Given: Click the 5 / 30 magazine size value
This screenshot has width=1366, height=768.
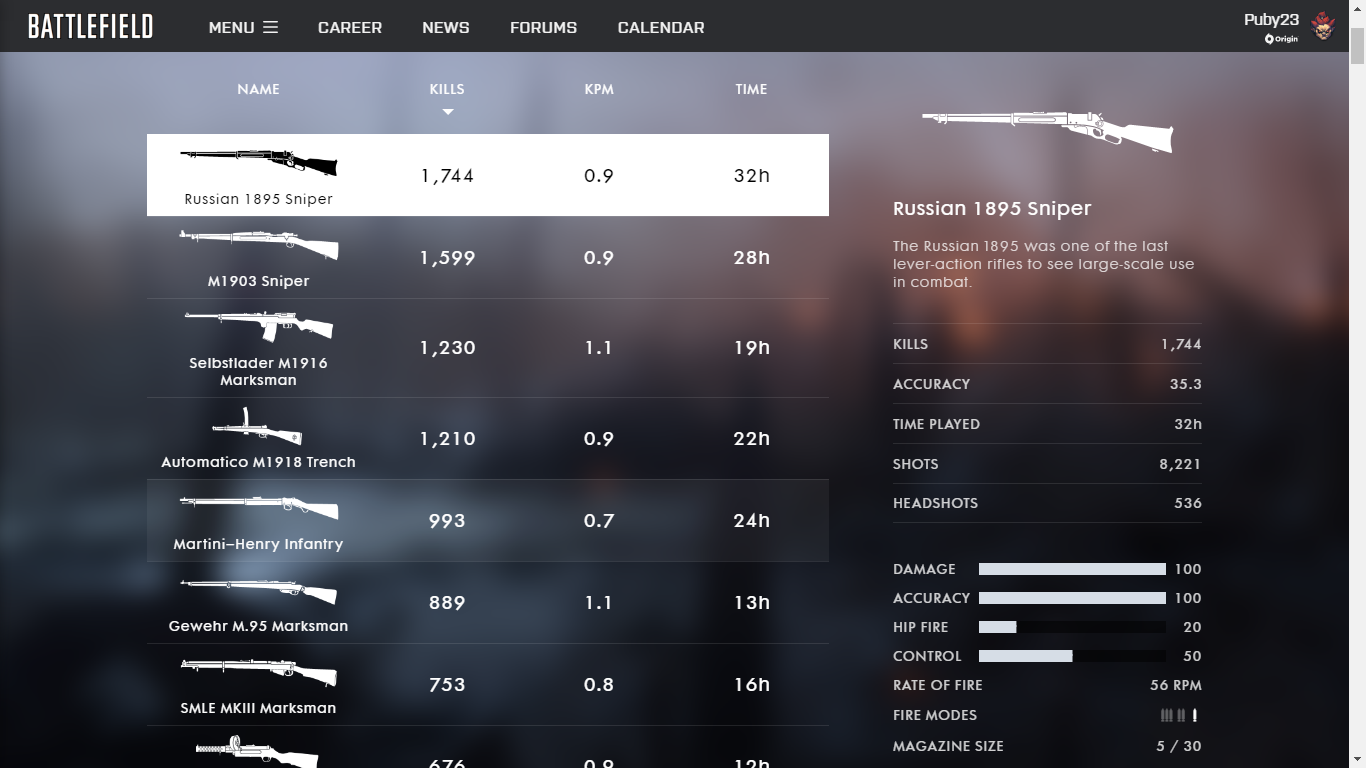Looking at the screenshot, I should 1179,746.
